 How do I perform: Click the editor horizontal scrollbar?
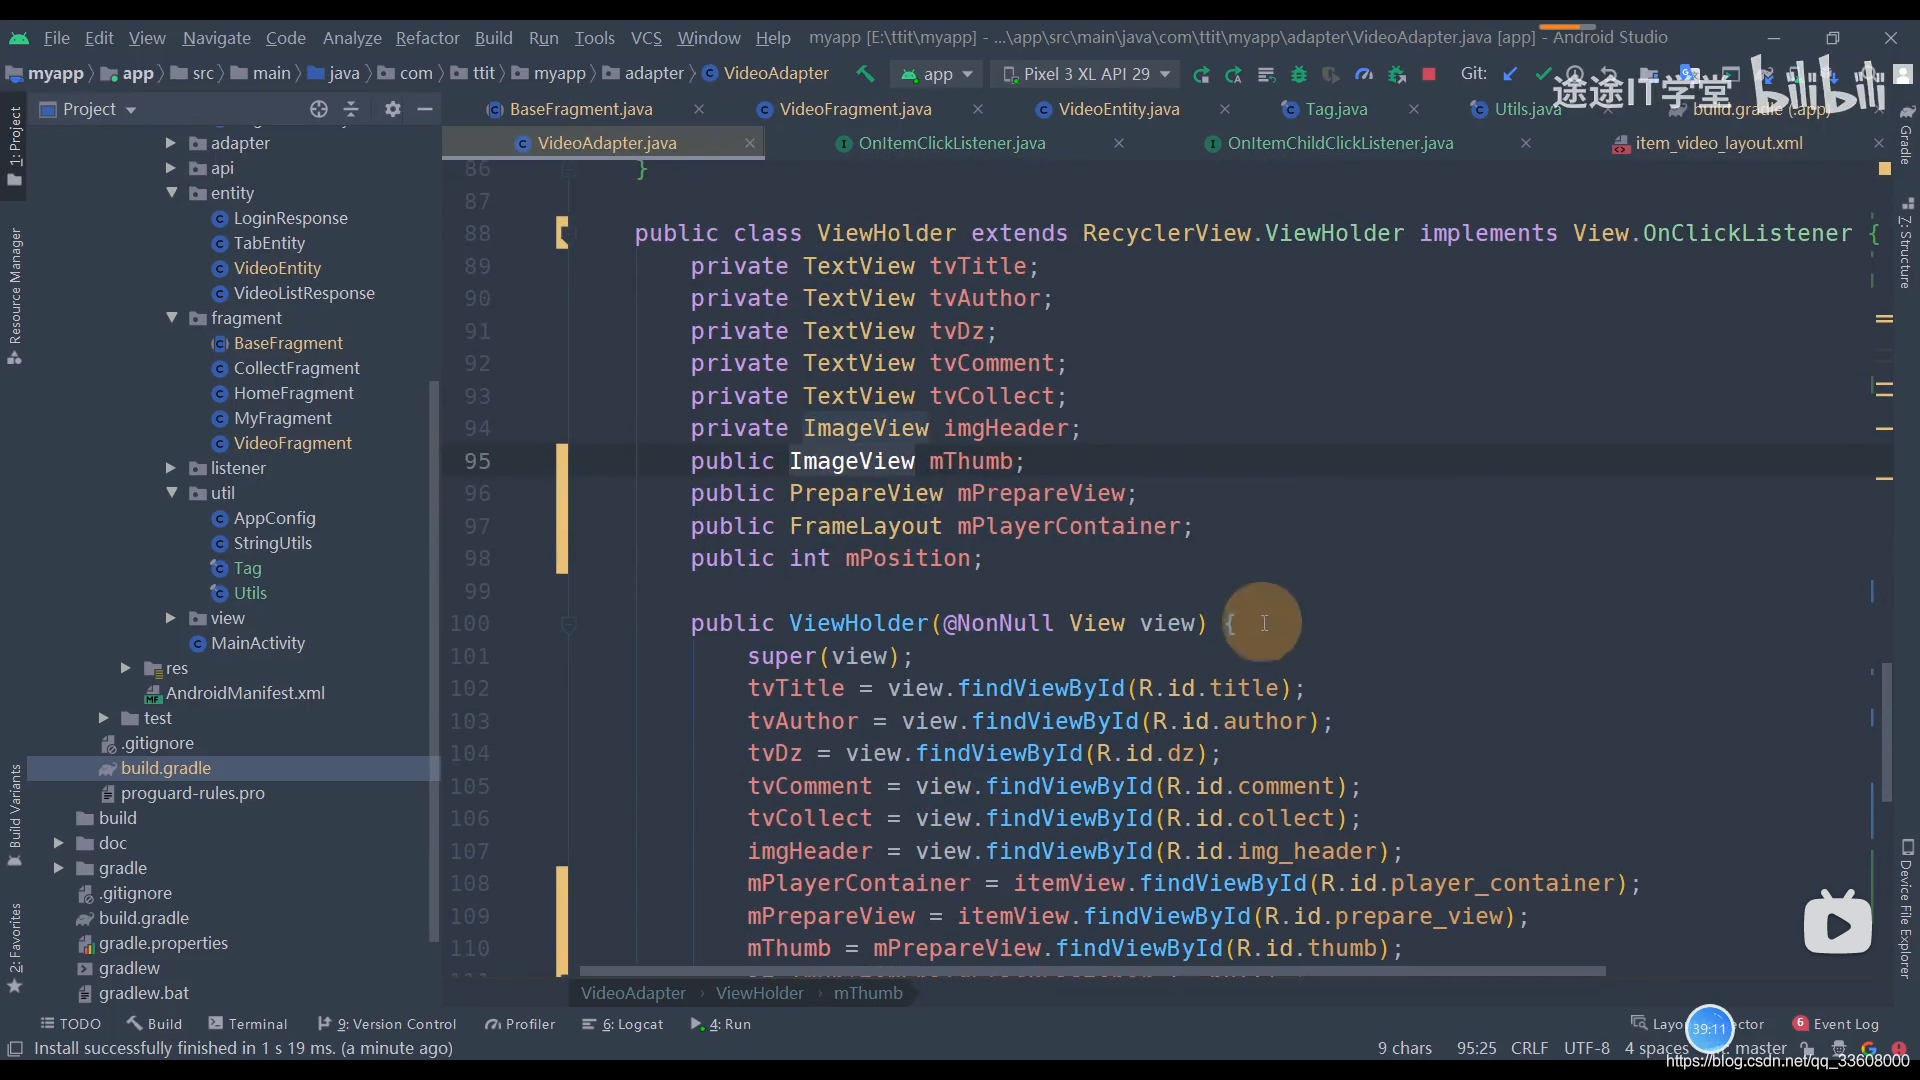(1092, 971)
